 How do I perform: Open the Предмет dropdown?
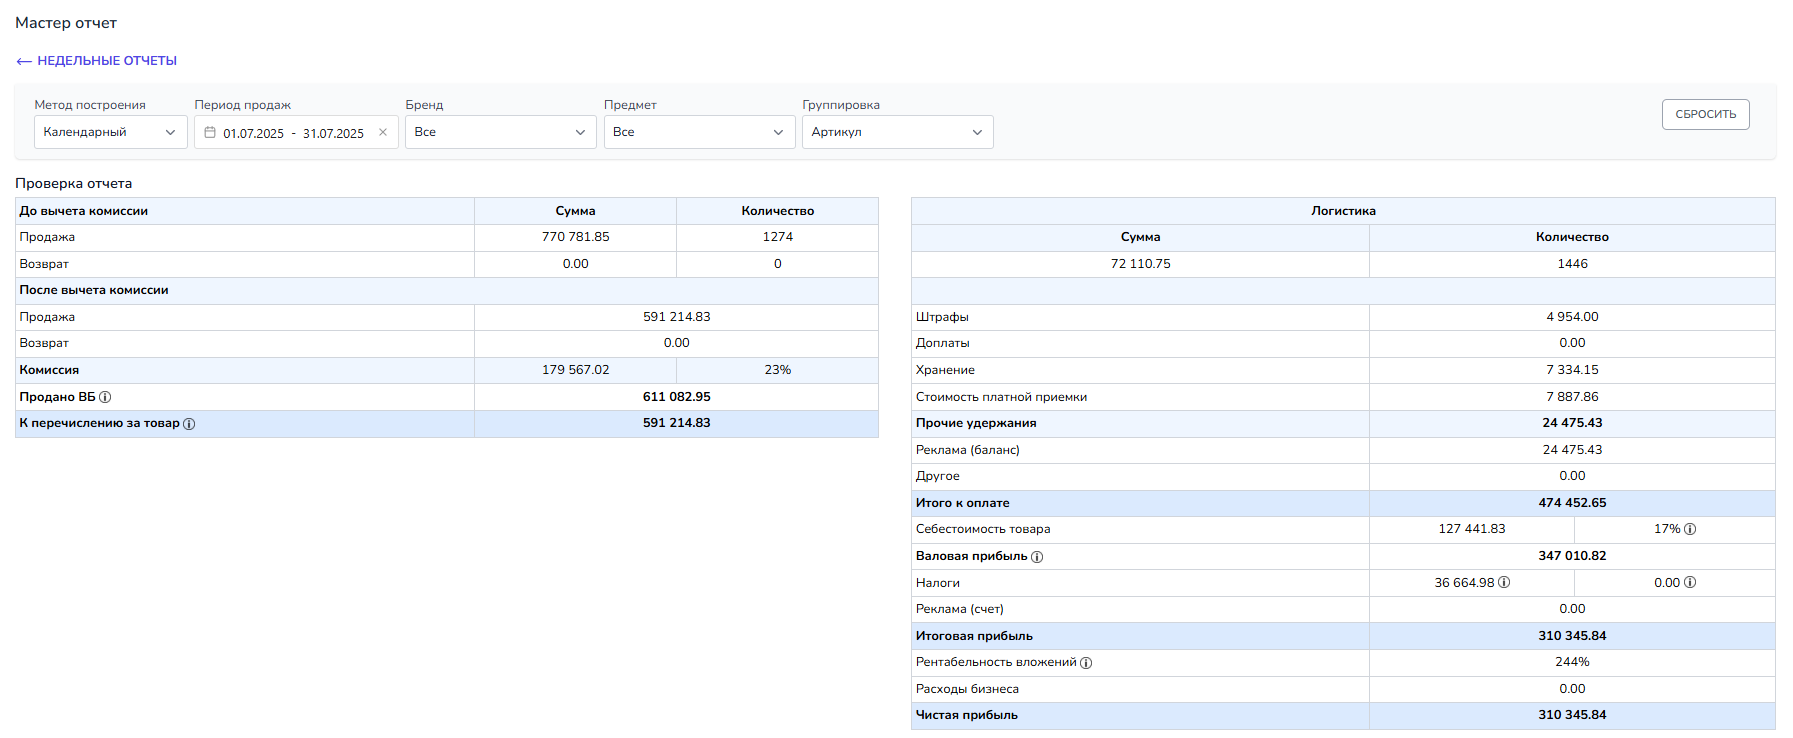699,132
